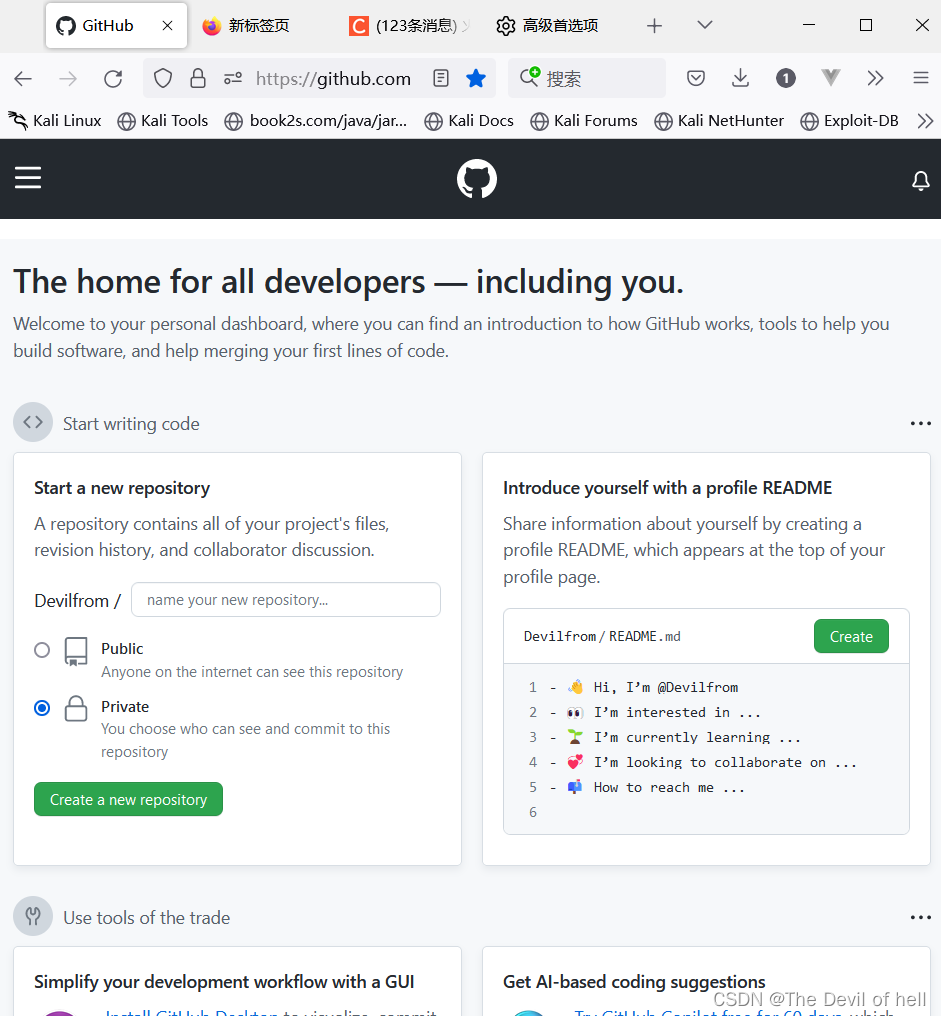Click the repository name input field
Screen dimensions: 941x1016
click(x=285, y=599)
